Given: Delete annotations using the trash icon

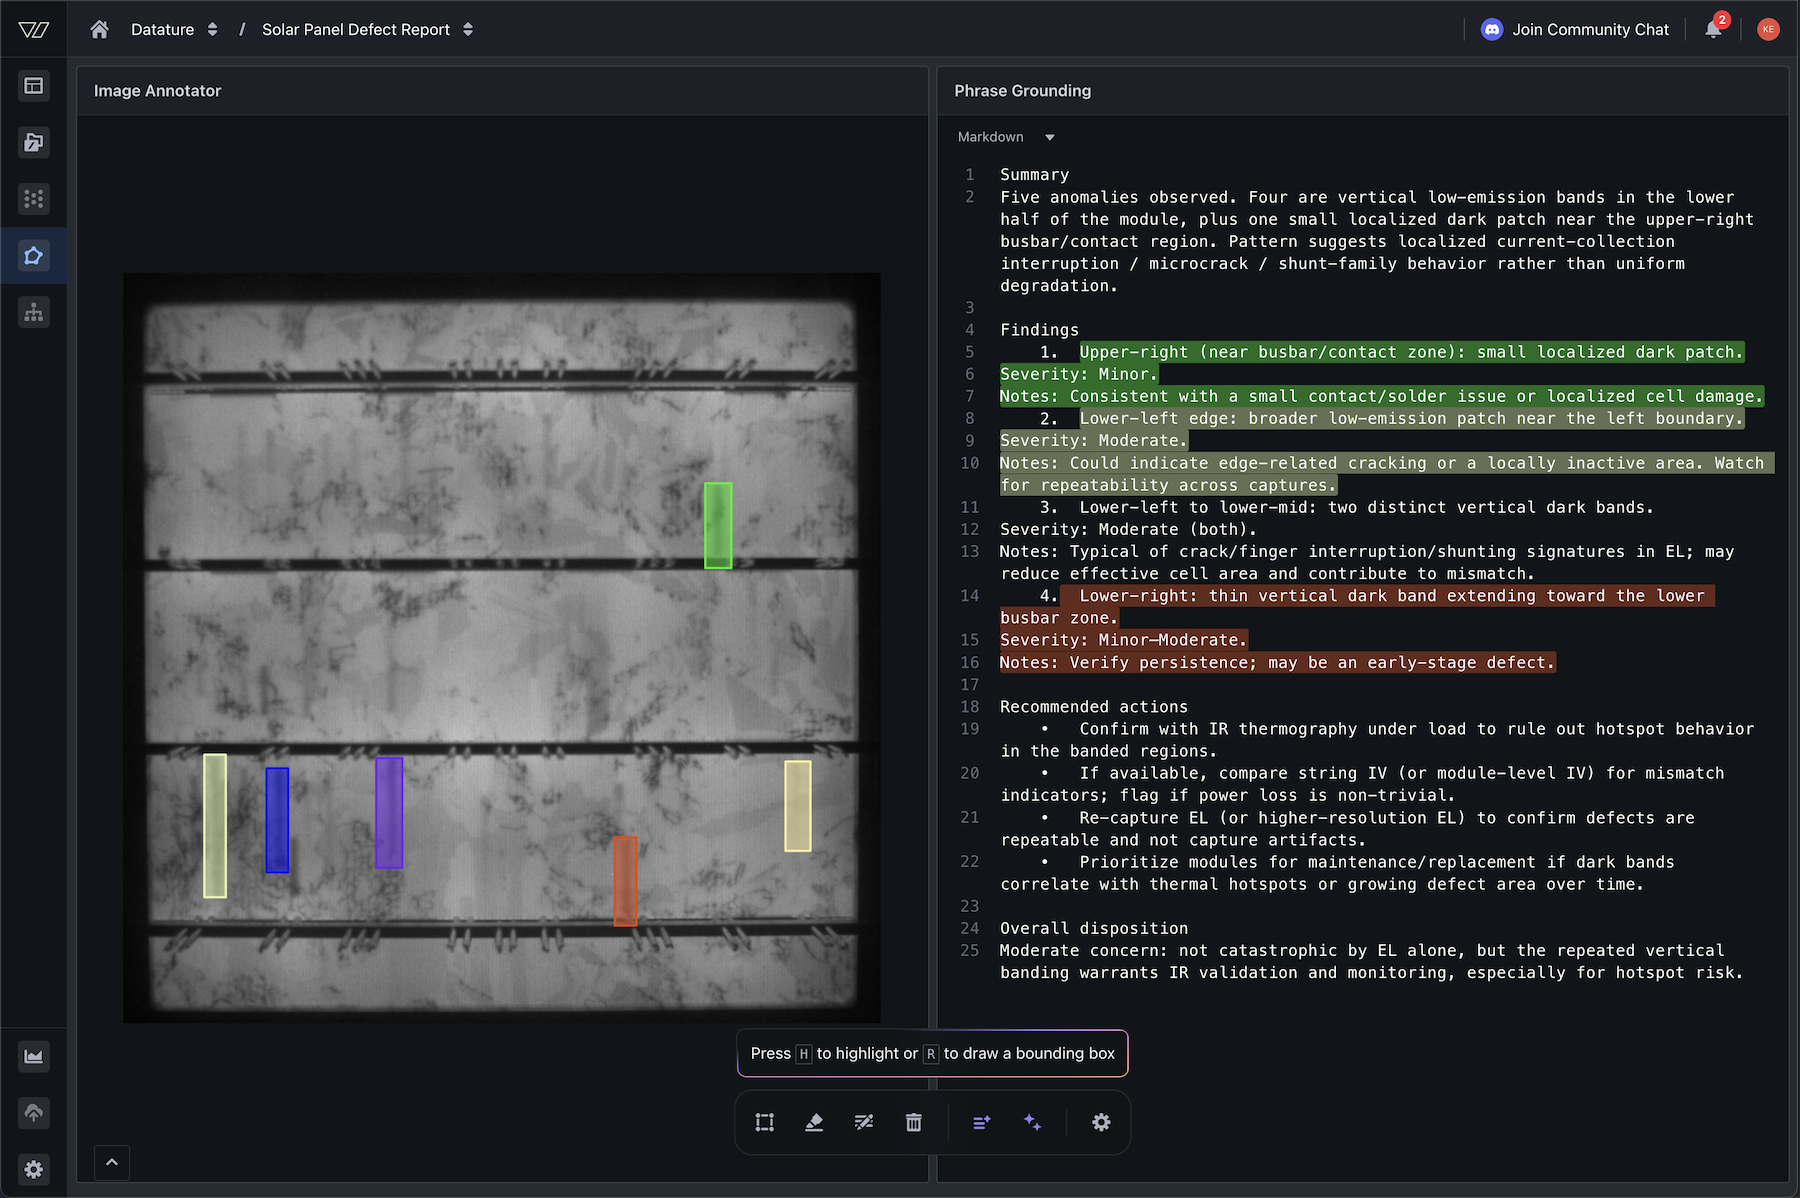Looking at the screenshot, I should tap(913, 1122).
